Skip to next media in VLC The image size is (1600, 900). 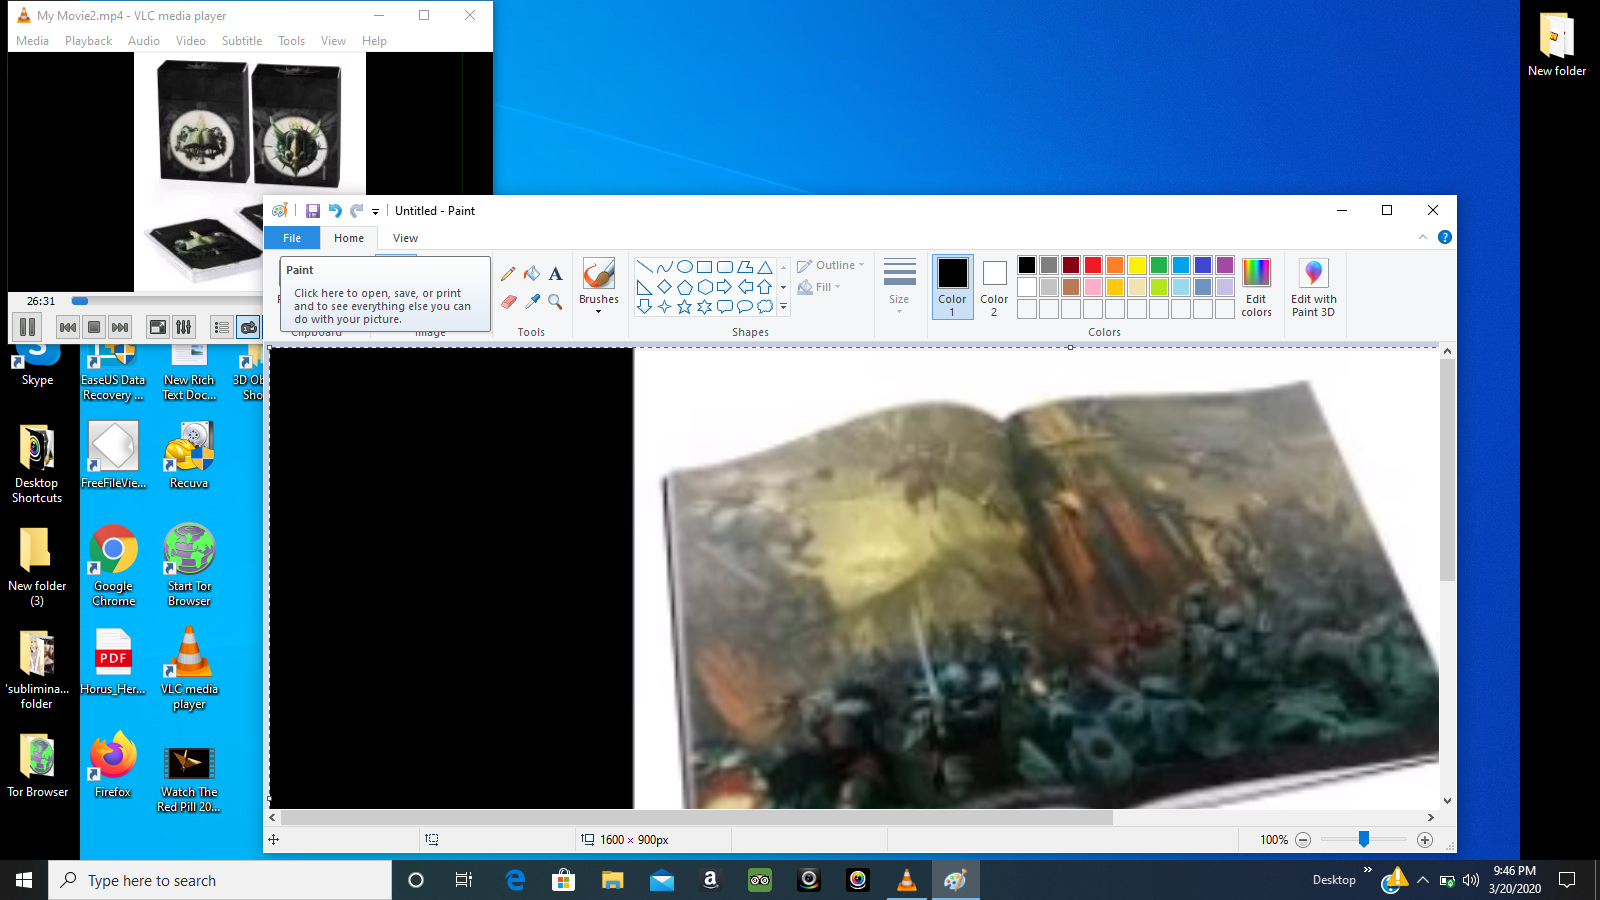pyautogui.click(x=120, y=327)
